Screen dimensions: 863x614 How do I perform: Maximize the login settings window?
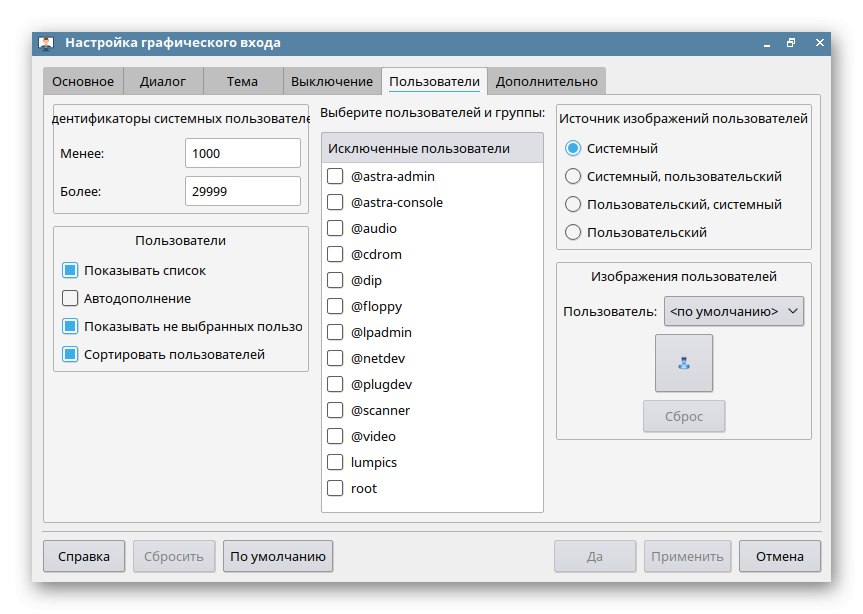790,43
